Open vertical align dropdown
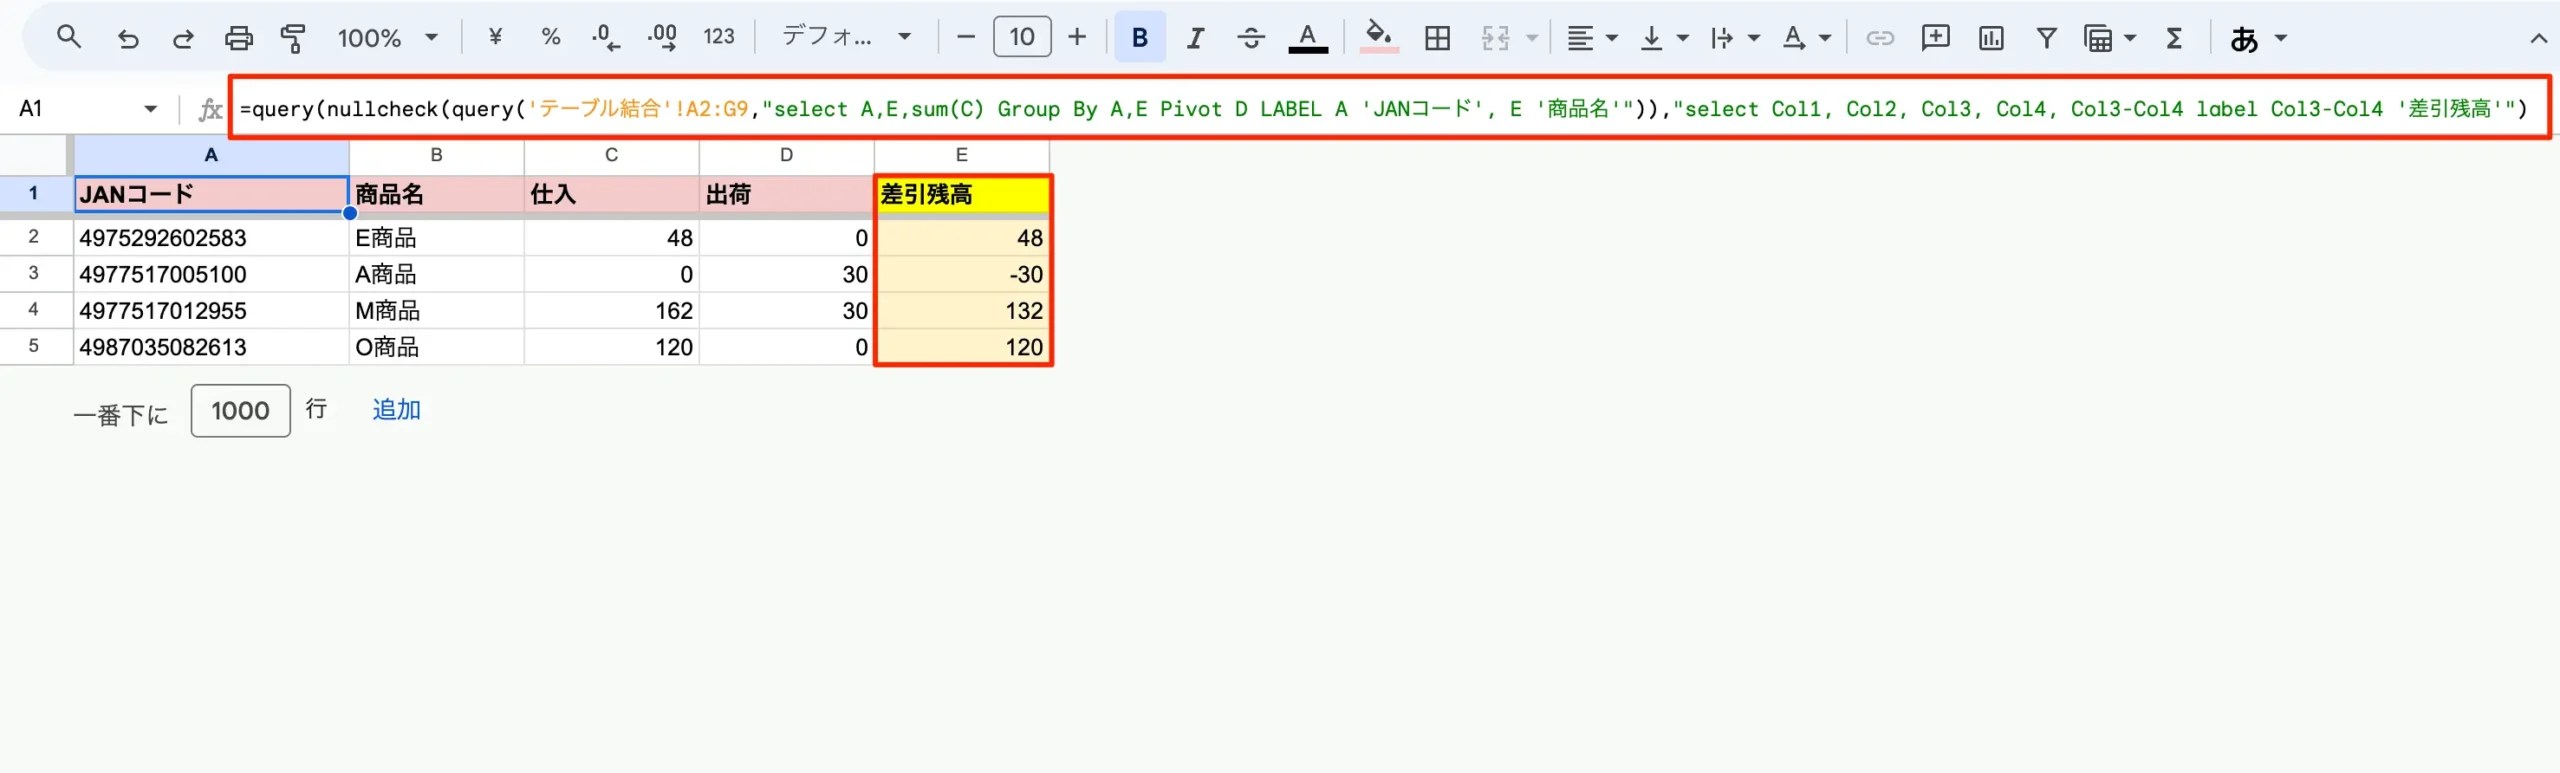2560x773 pixels. click(x=1664, y=38)
